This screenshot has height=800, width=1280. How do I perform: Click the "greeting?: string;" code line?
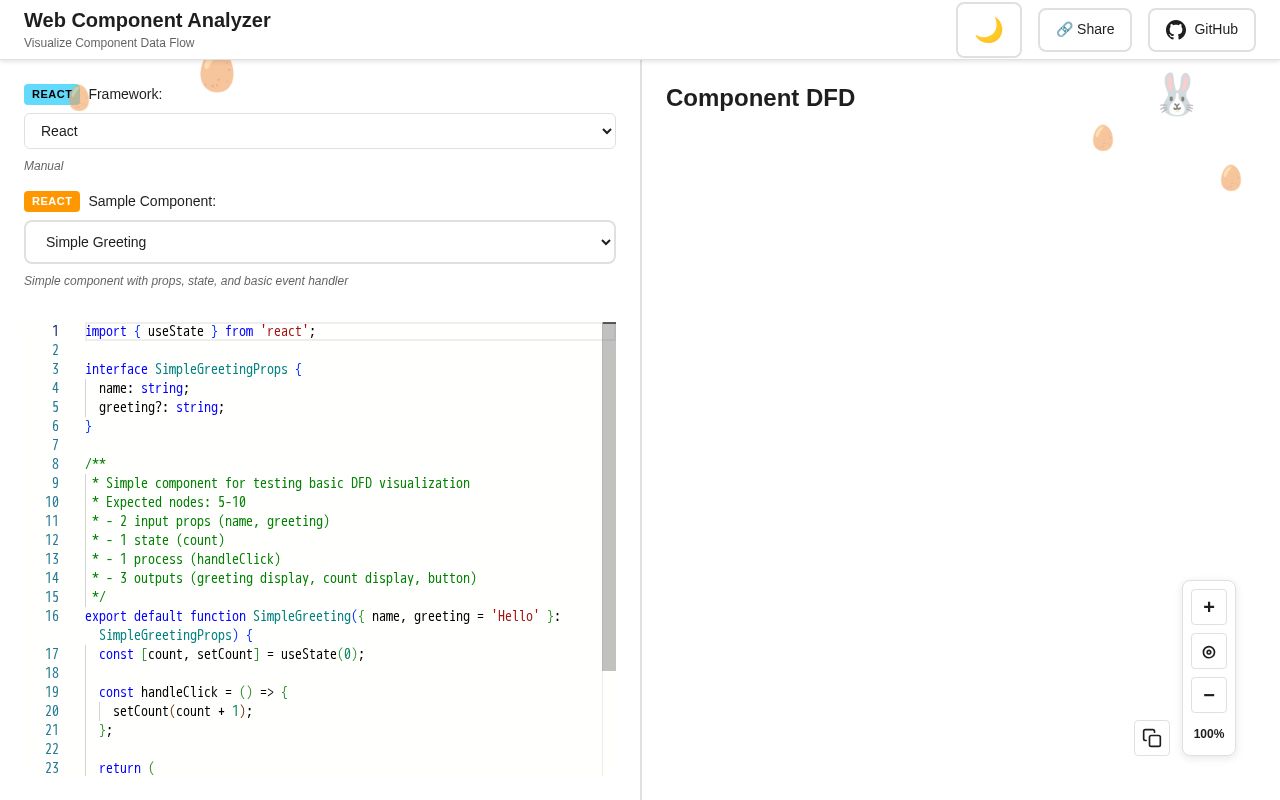pos(162,407)
